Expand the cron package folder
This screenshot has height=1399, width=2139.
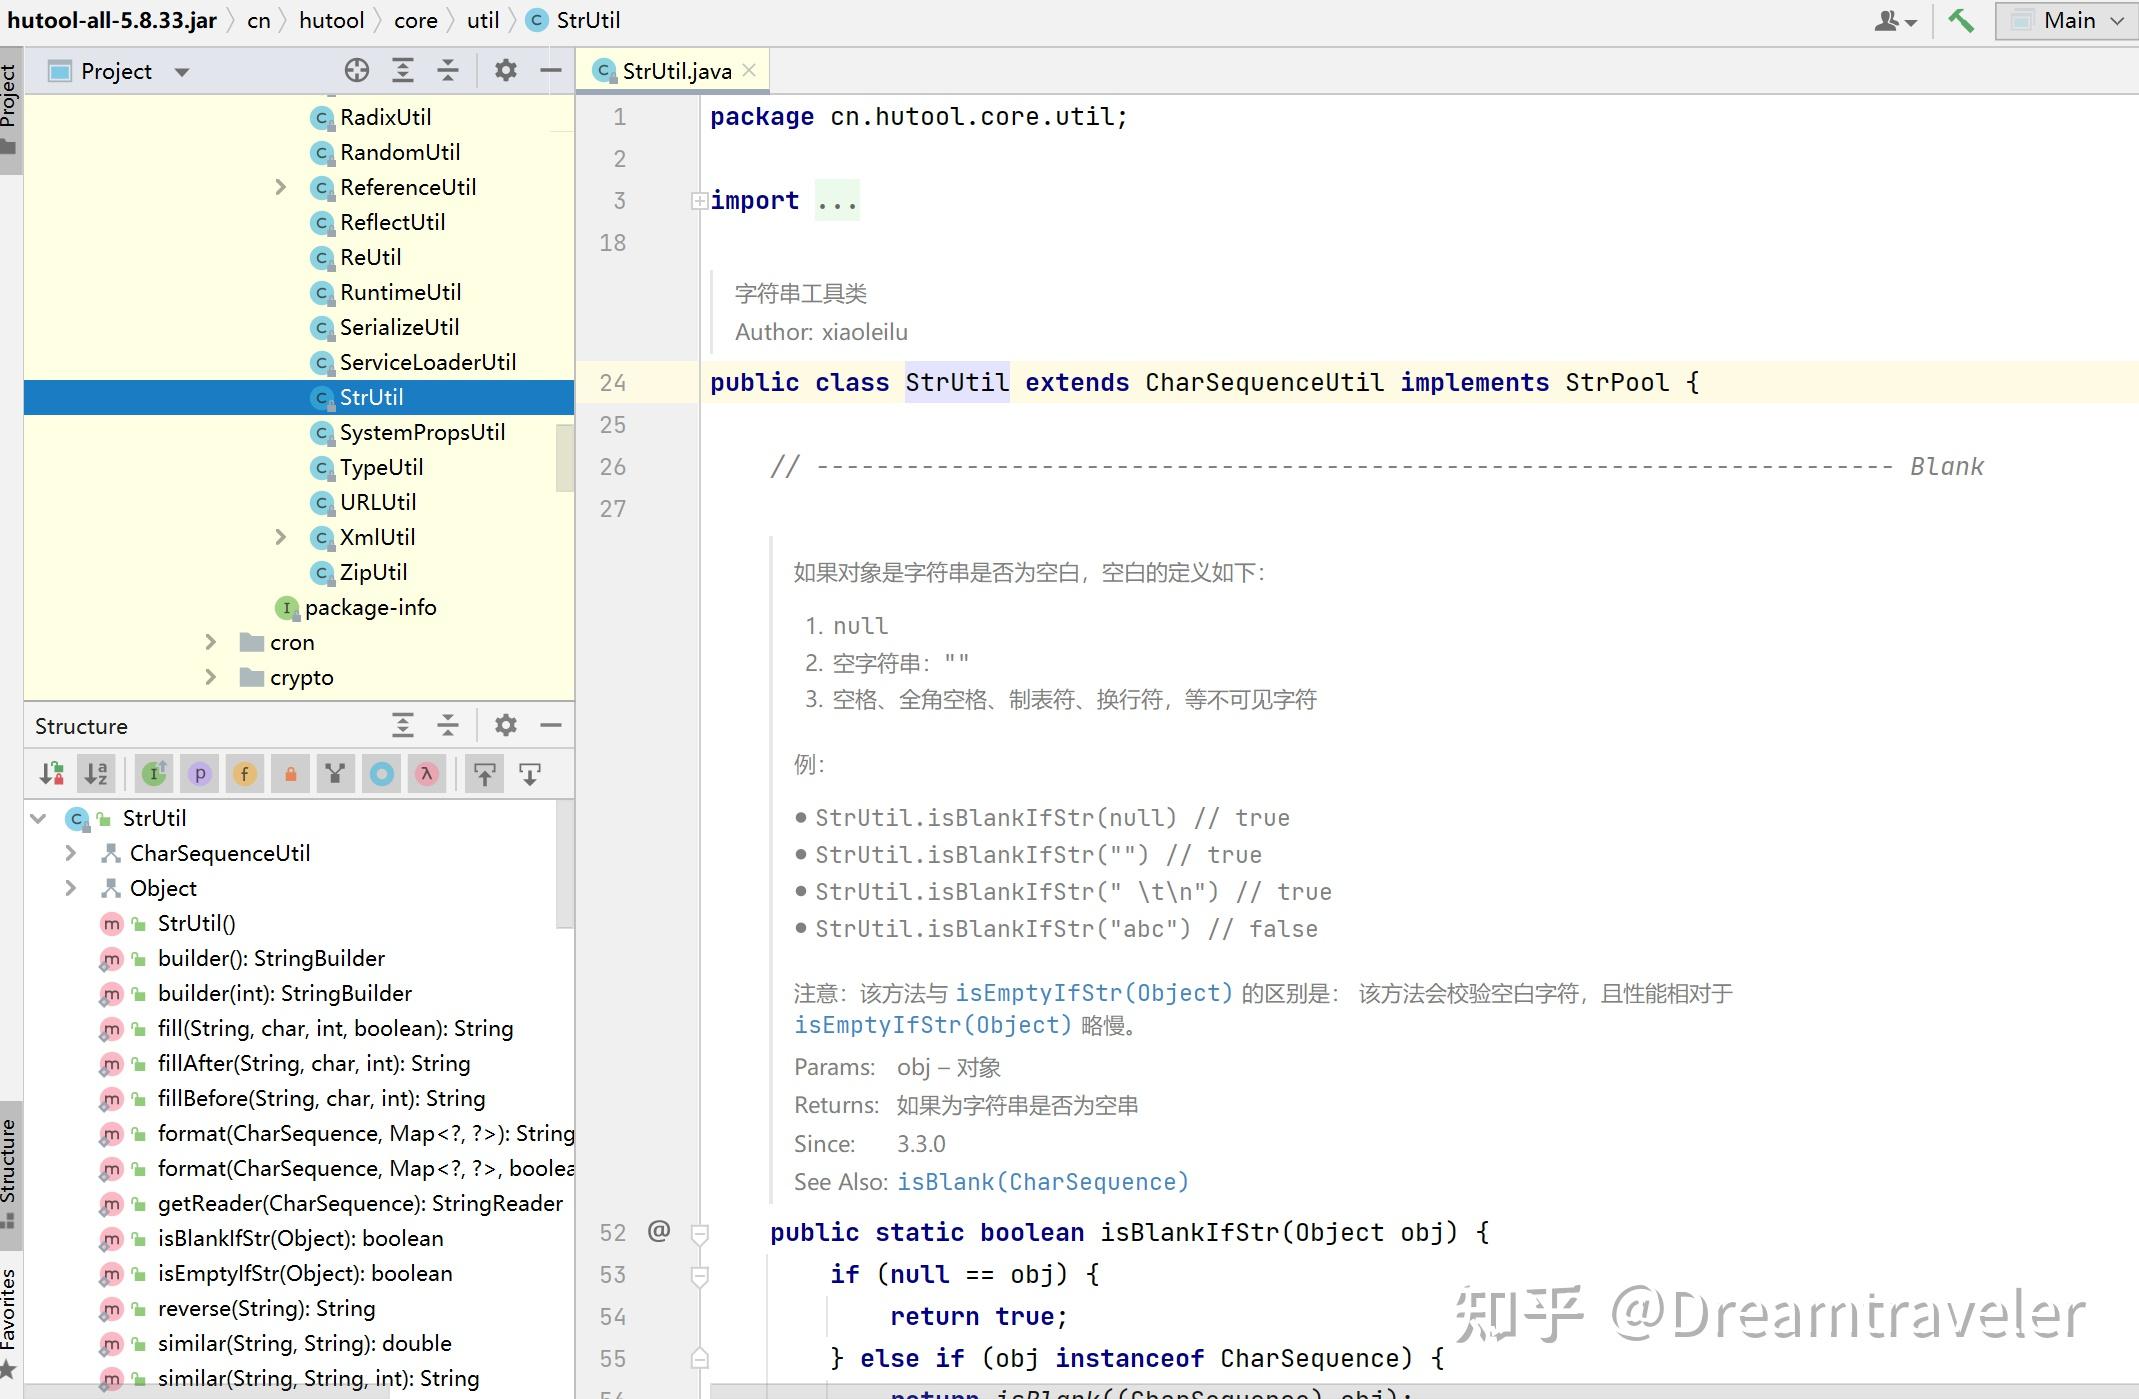click(x=211, y=642)
